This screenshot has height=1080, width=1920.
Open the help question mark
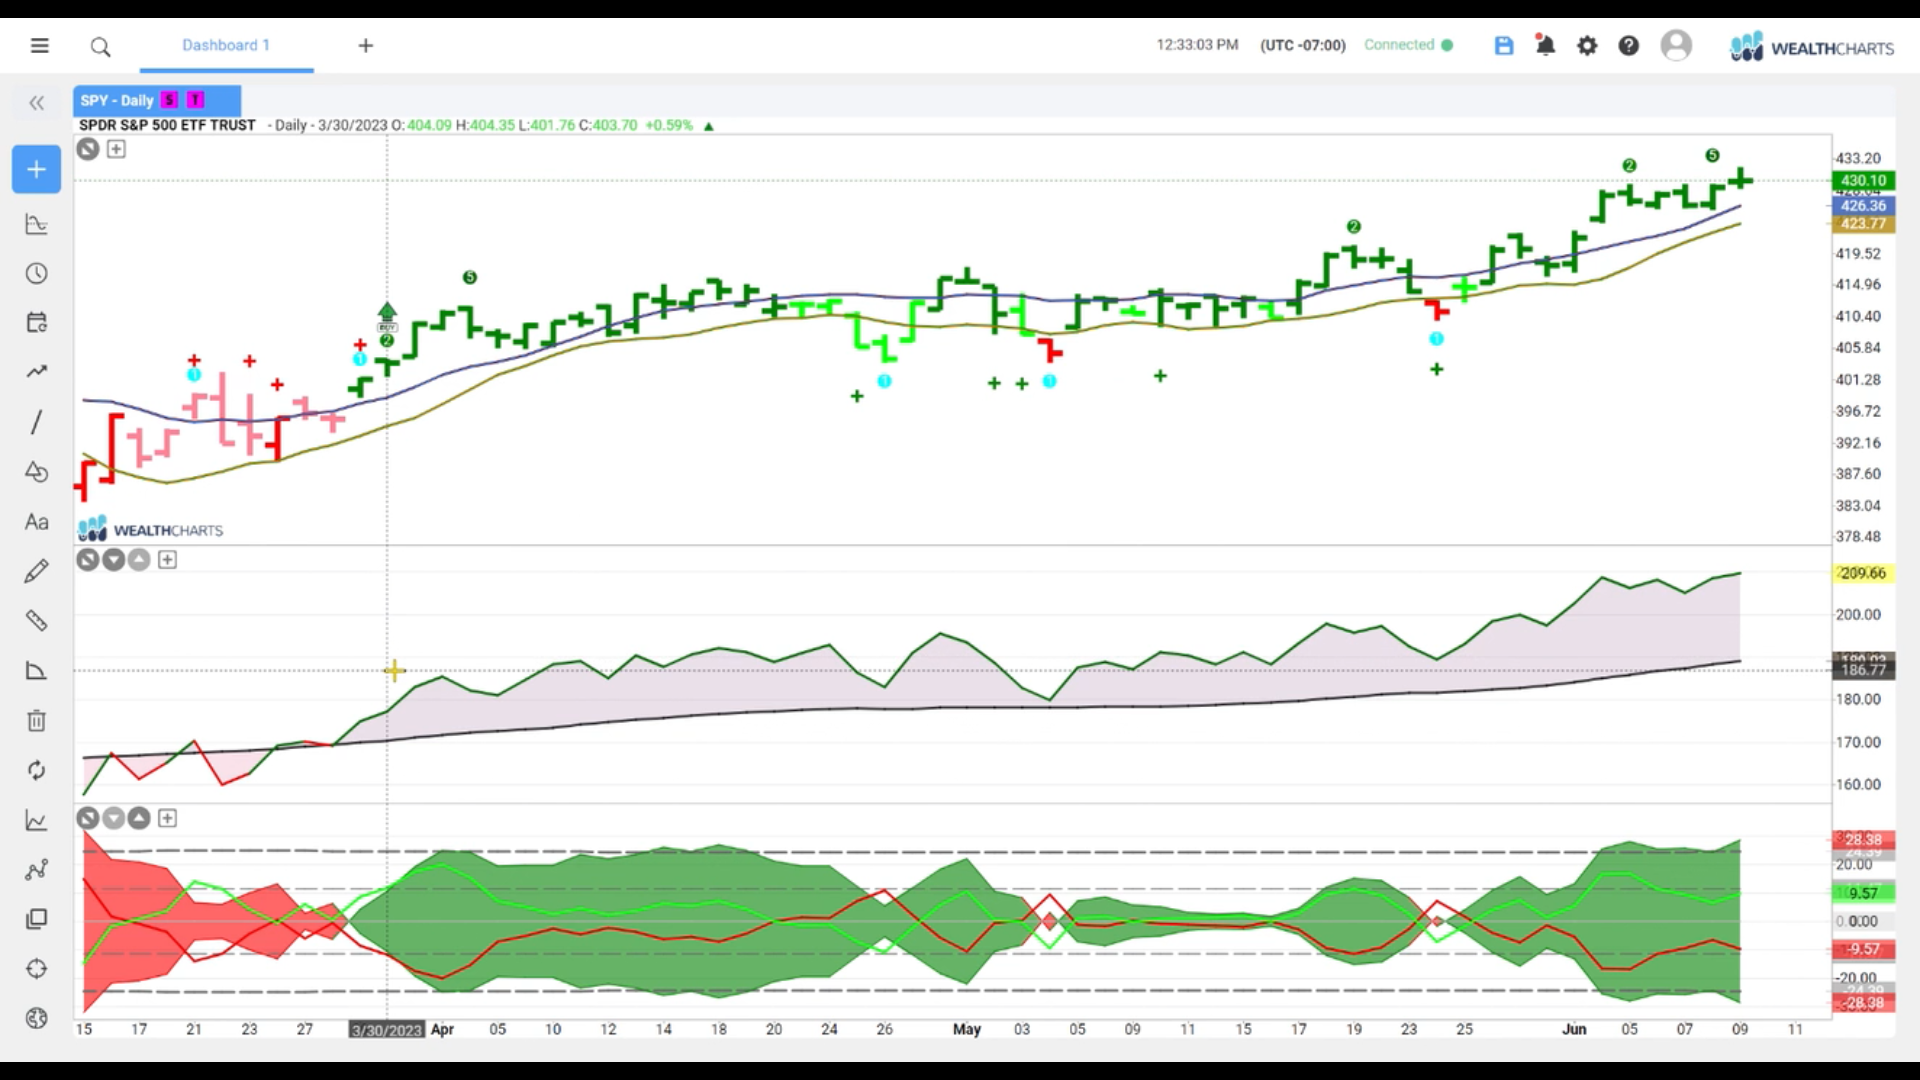1629,46
